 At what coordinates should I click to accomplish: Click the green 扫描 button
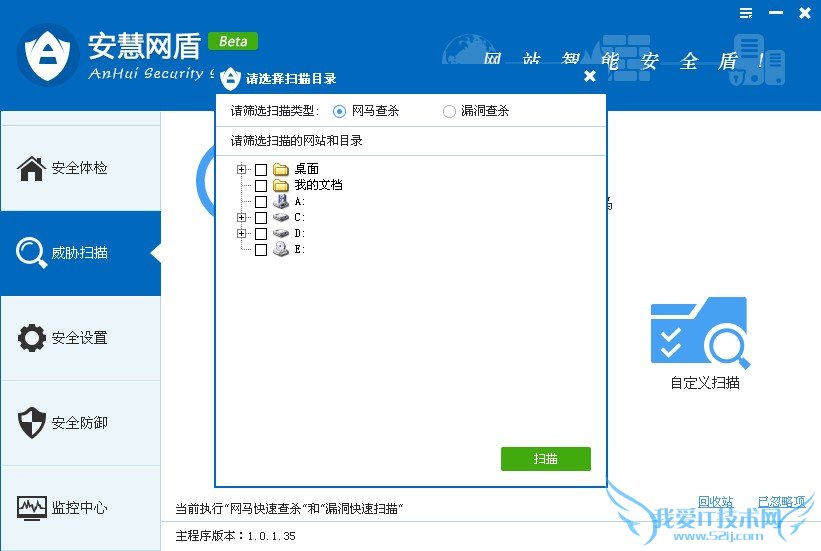coord(546,459)
